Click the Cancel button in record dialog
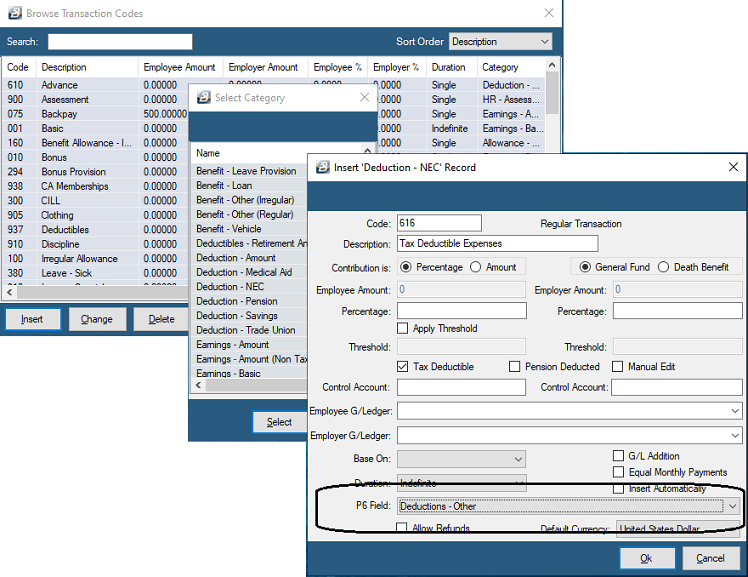 click(710, 558)
